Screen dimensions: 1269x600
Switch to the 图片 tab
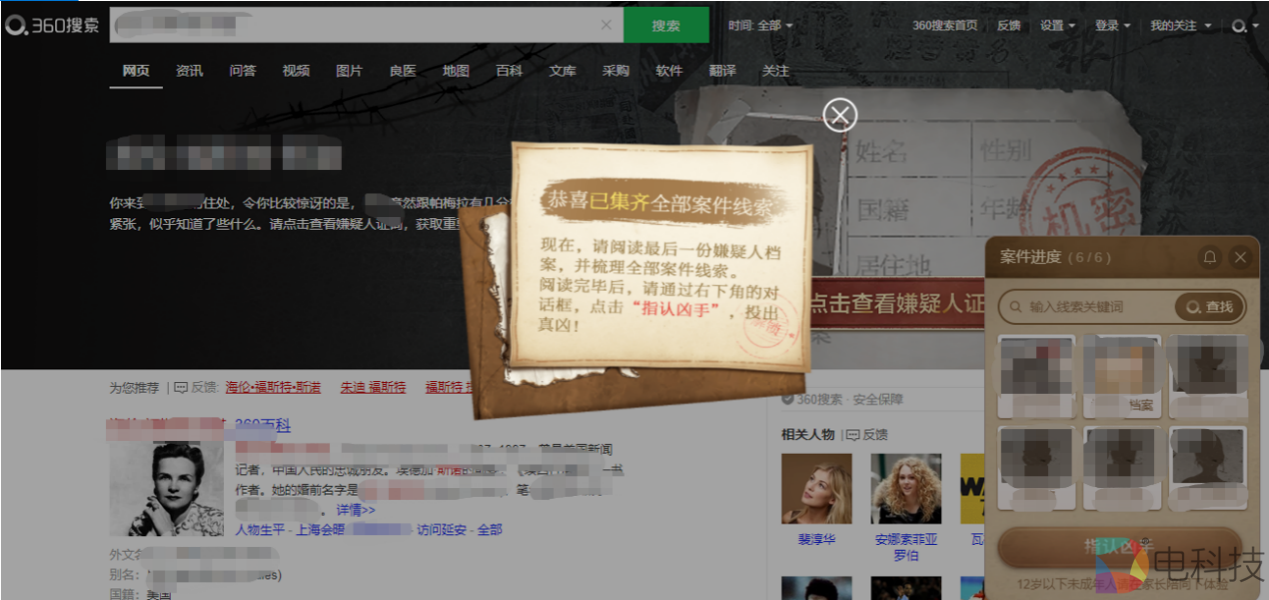(349, 71)
